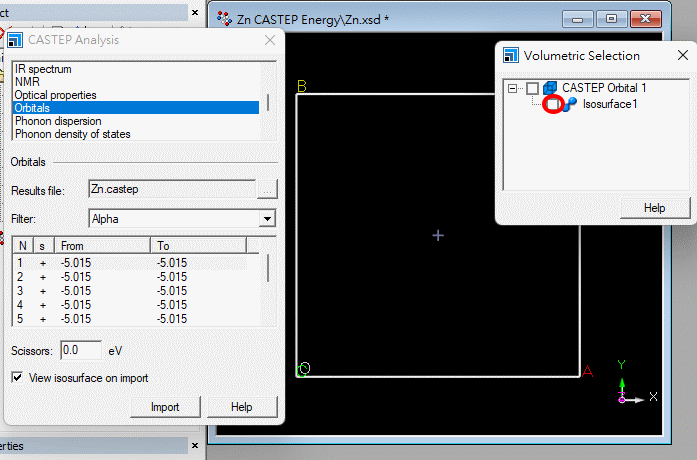This screenshot has width=697, height=460.
Task: Select Optical properties in analysis list
Action: [55, 95]
